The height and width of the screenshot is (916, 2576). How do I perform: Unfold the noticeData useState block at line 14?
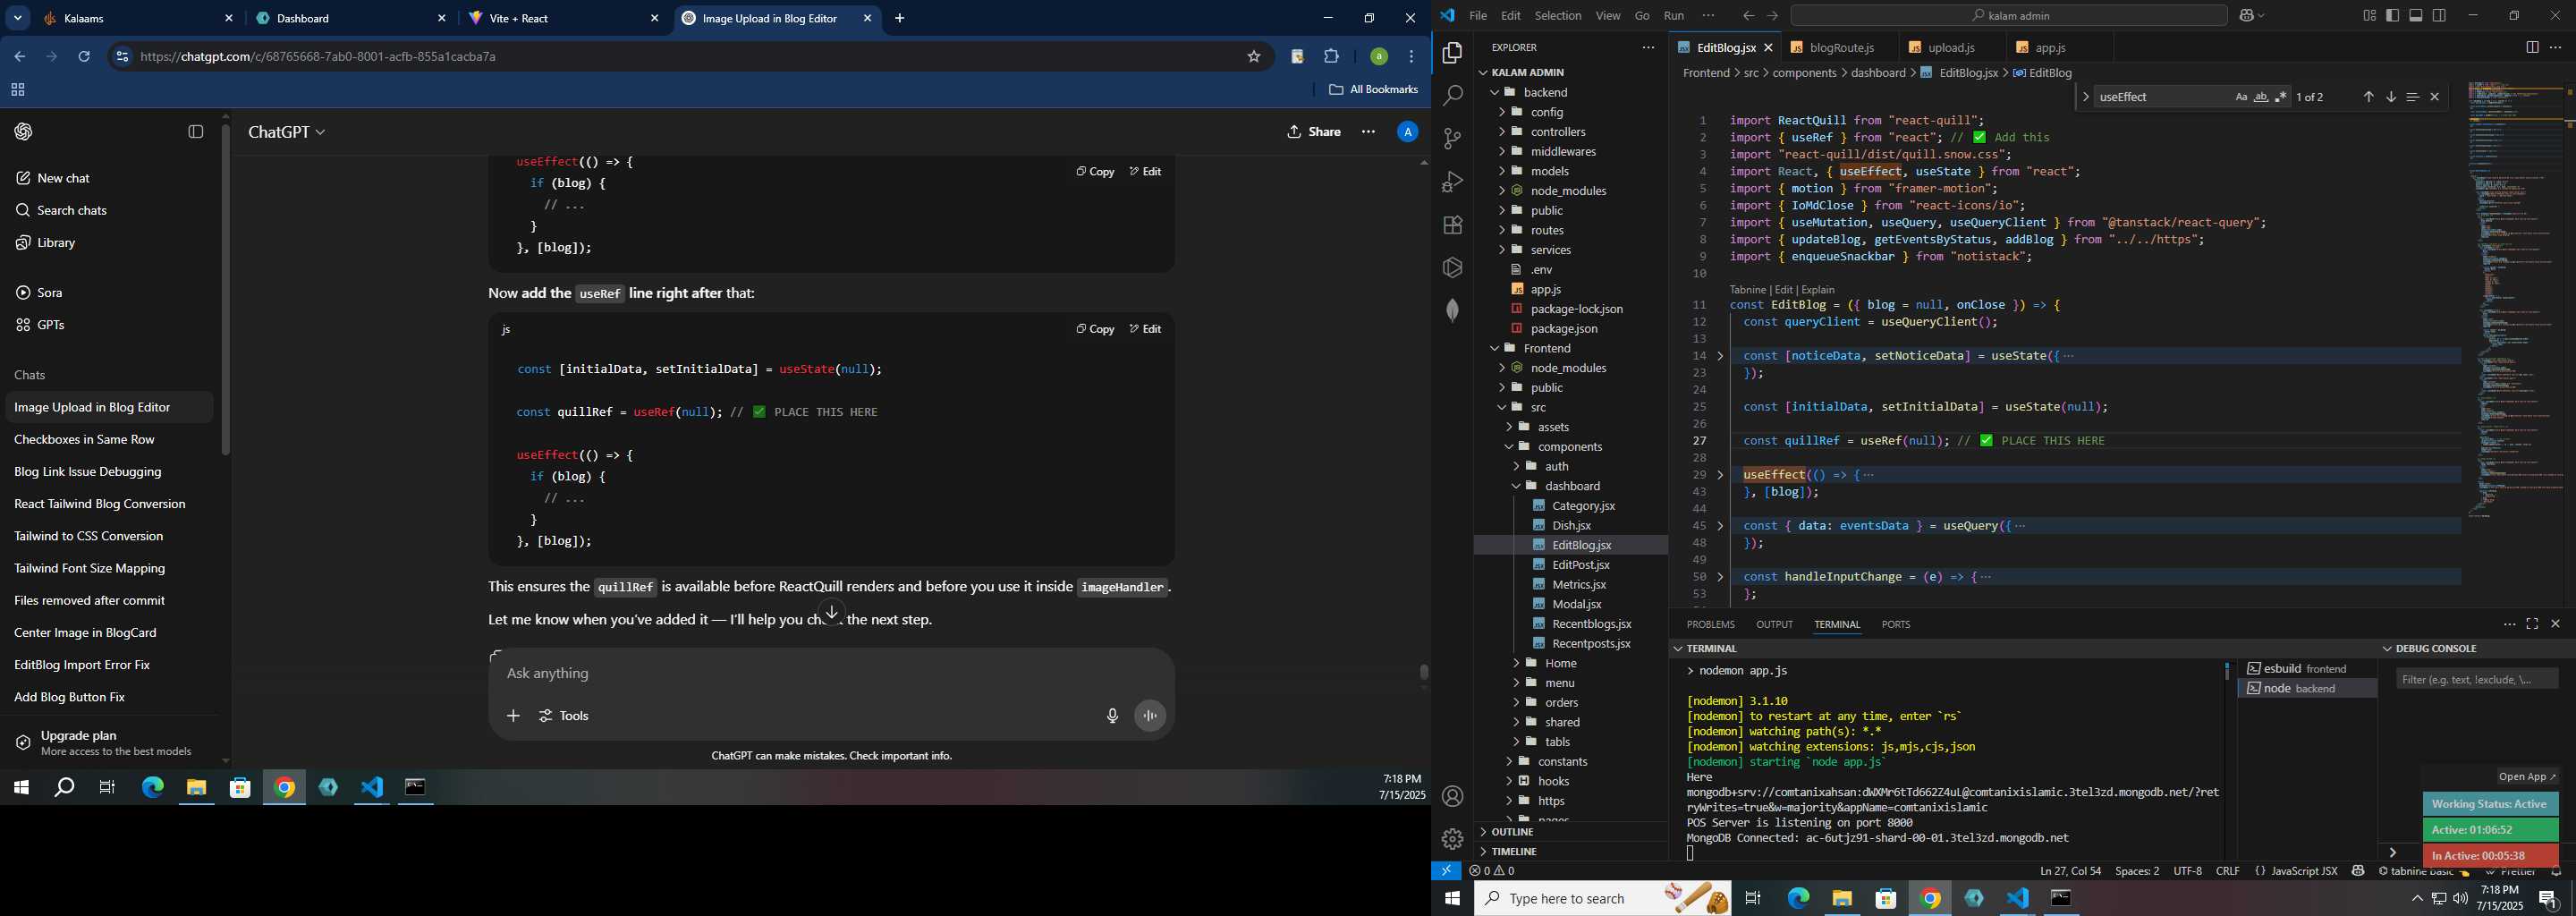point(1720,356)
